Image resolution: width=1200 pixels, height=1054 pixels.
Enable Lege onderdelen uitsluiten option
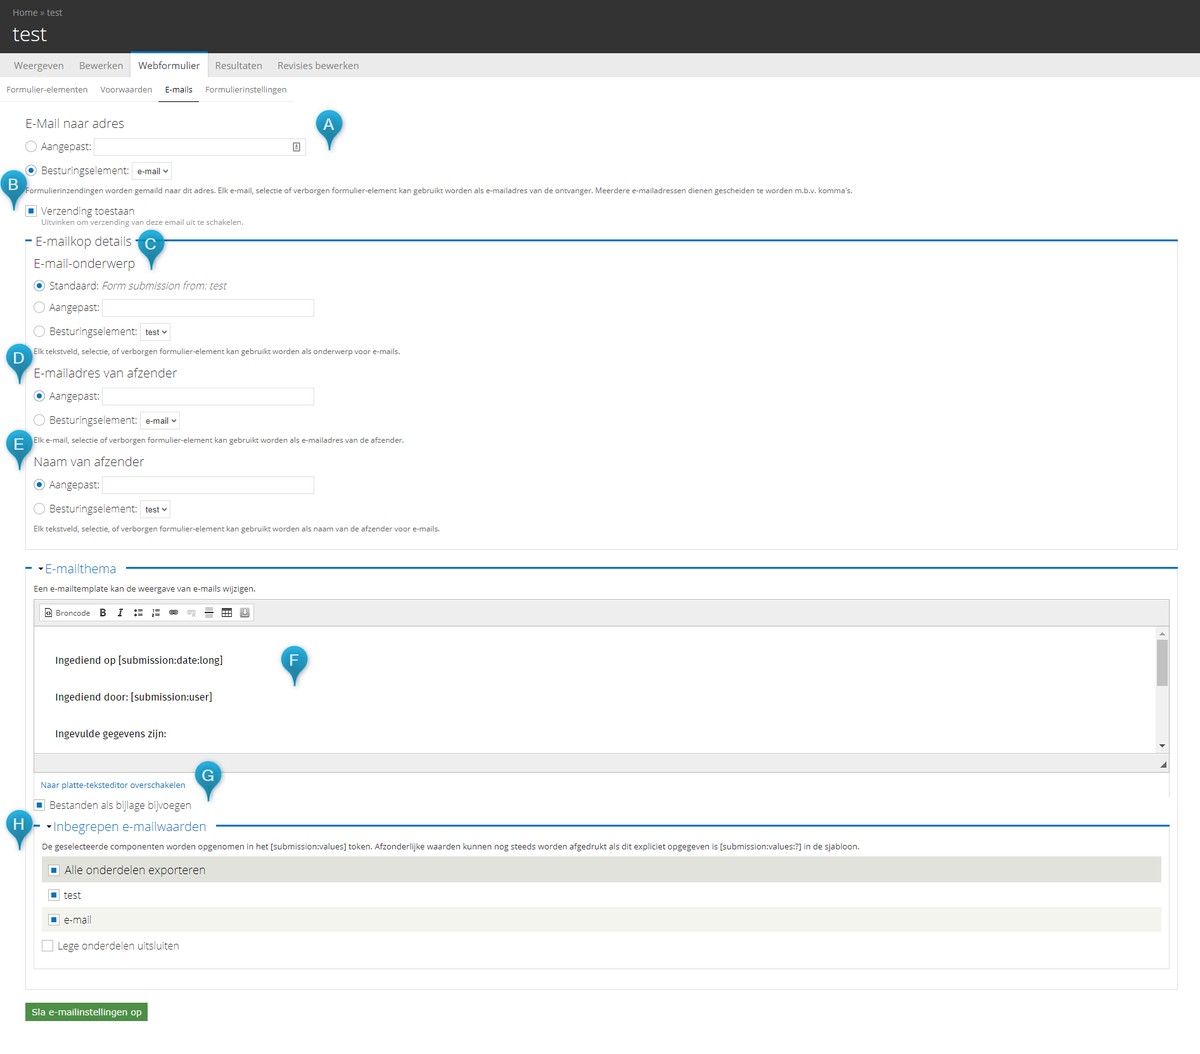pyautogui.click(x=47, y=946)
